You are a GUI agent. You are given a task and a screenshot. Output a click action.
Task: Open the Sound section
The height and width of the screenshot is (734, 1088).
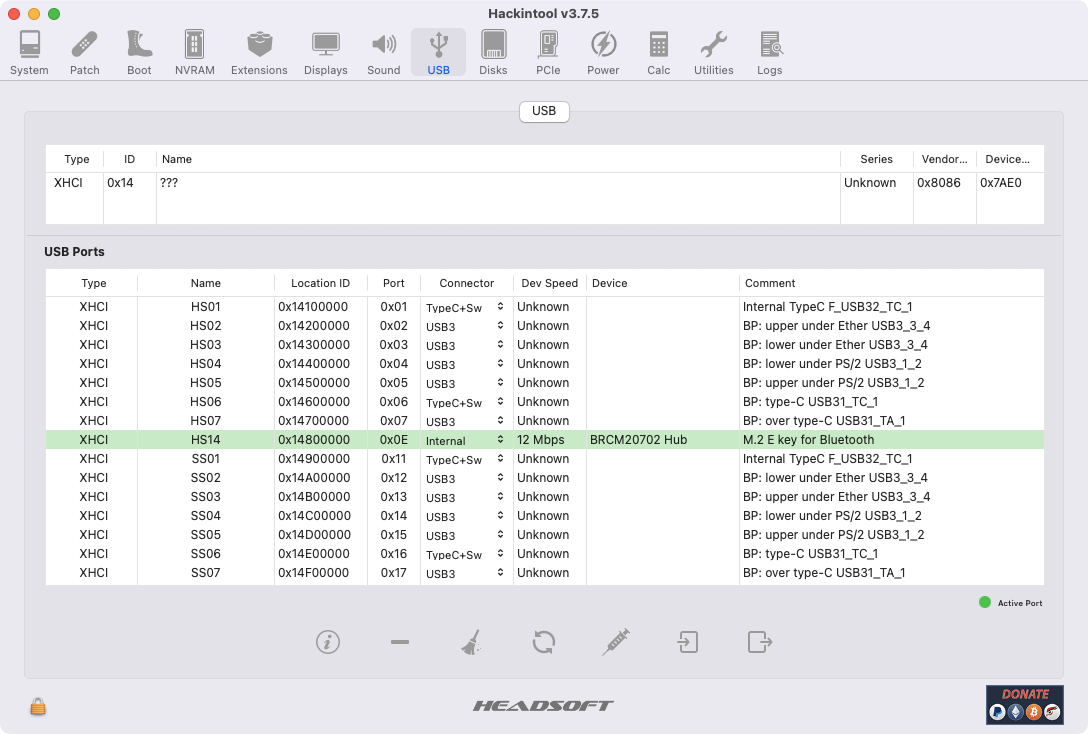(384, 53)
